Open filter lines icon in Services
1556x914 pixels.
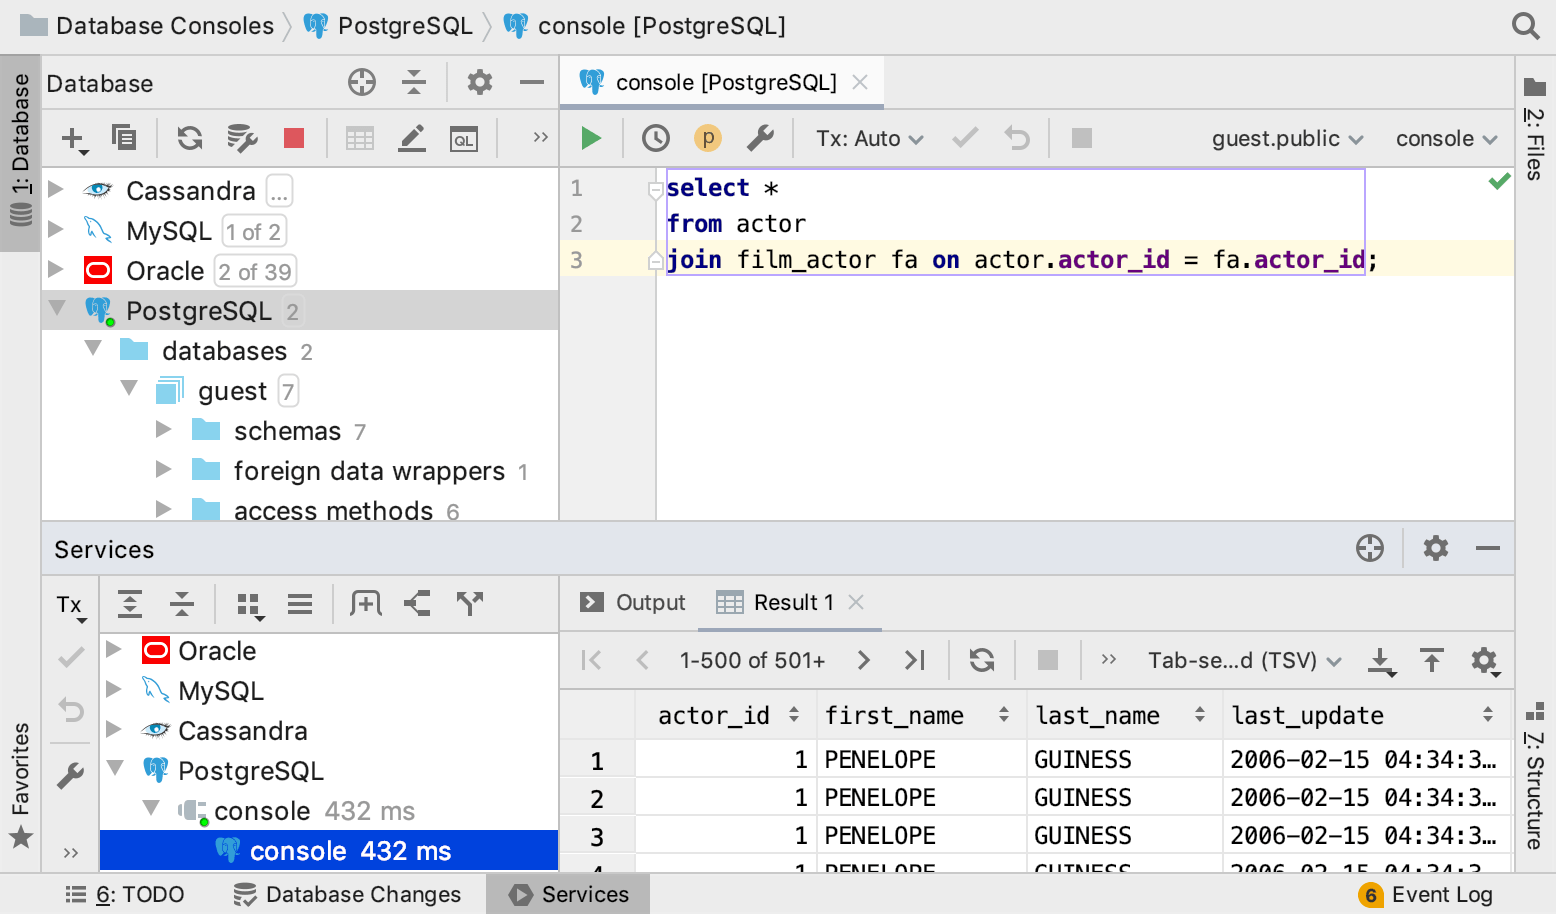(300, 603)
